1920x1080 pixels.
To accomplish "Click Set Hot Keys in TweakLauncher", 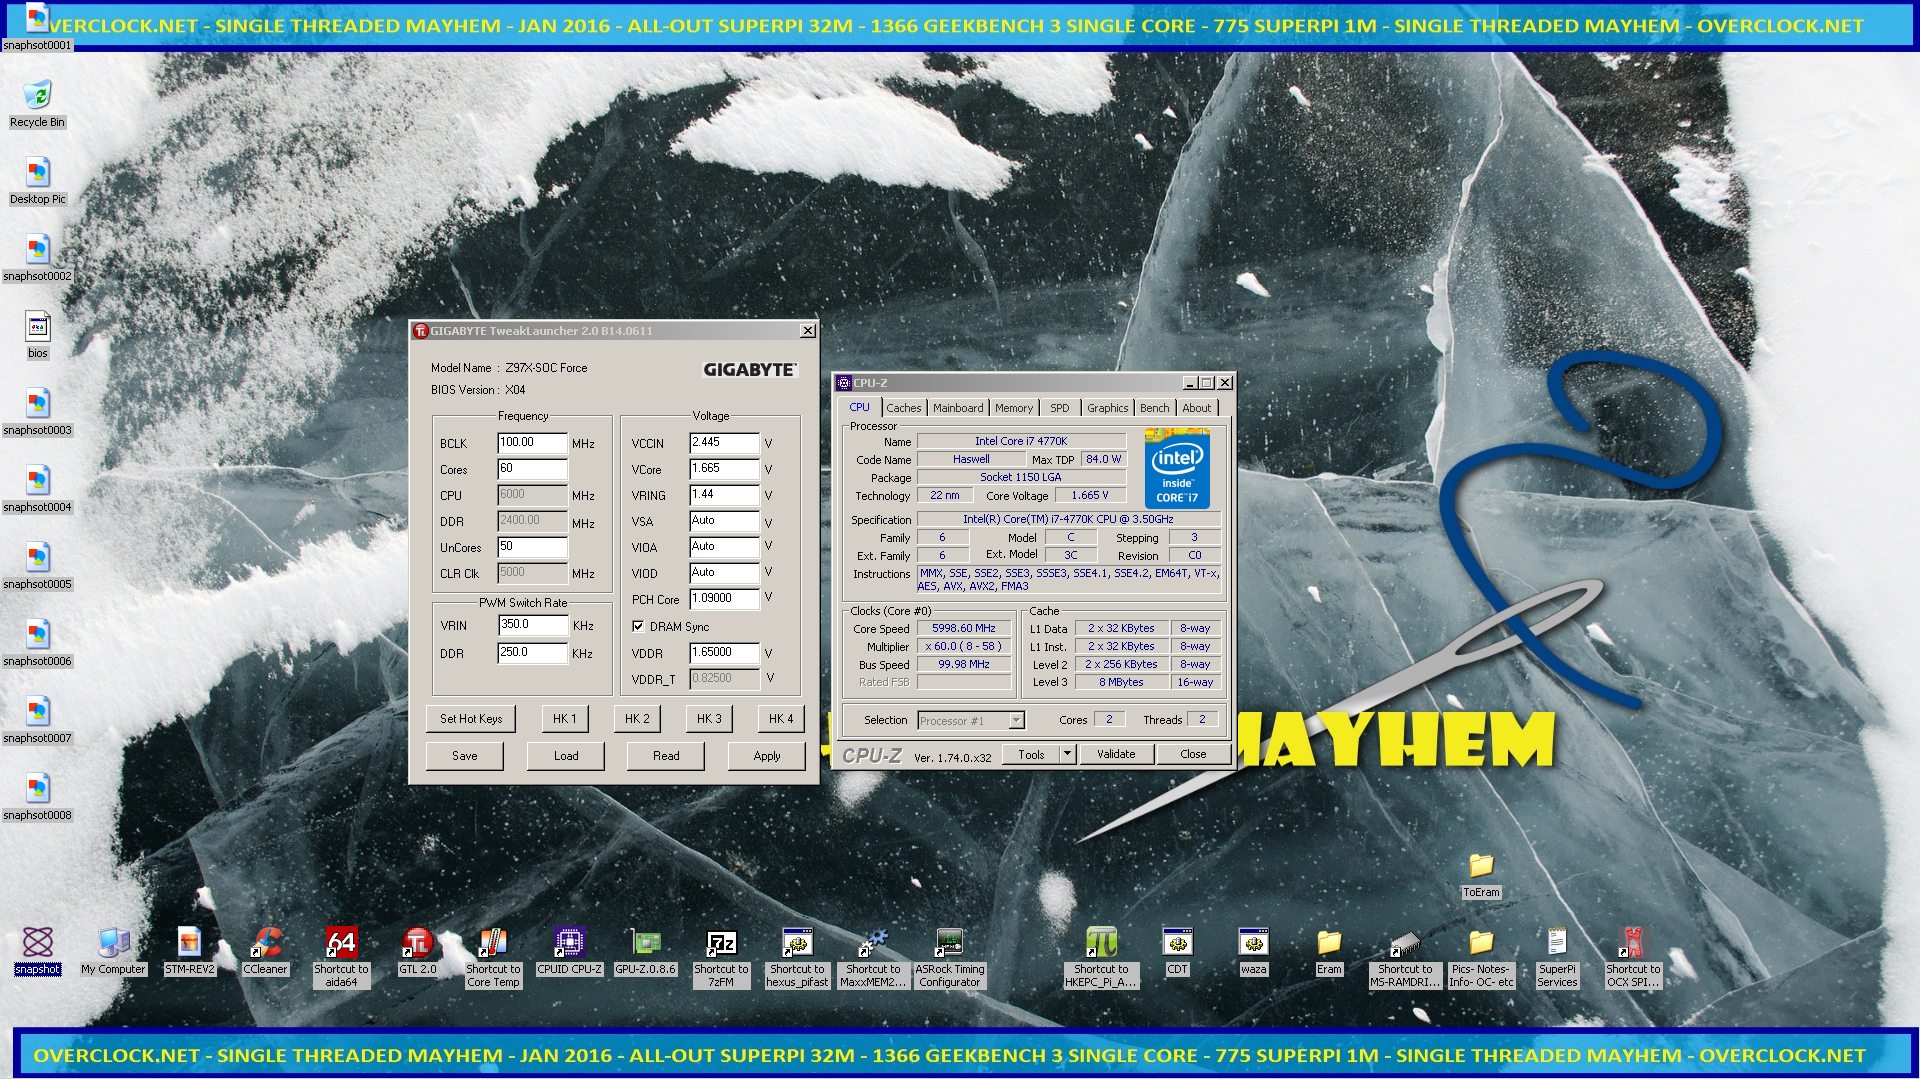I will click(471, 719).
